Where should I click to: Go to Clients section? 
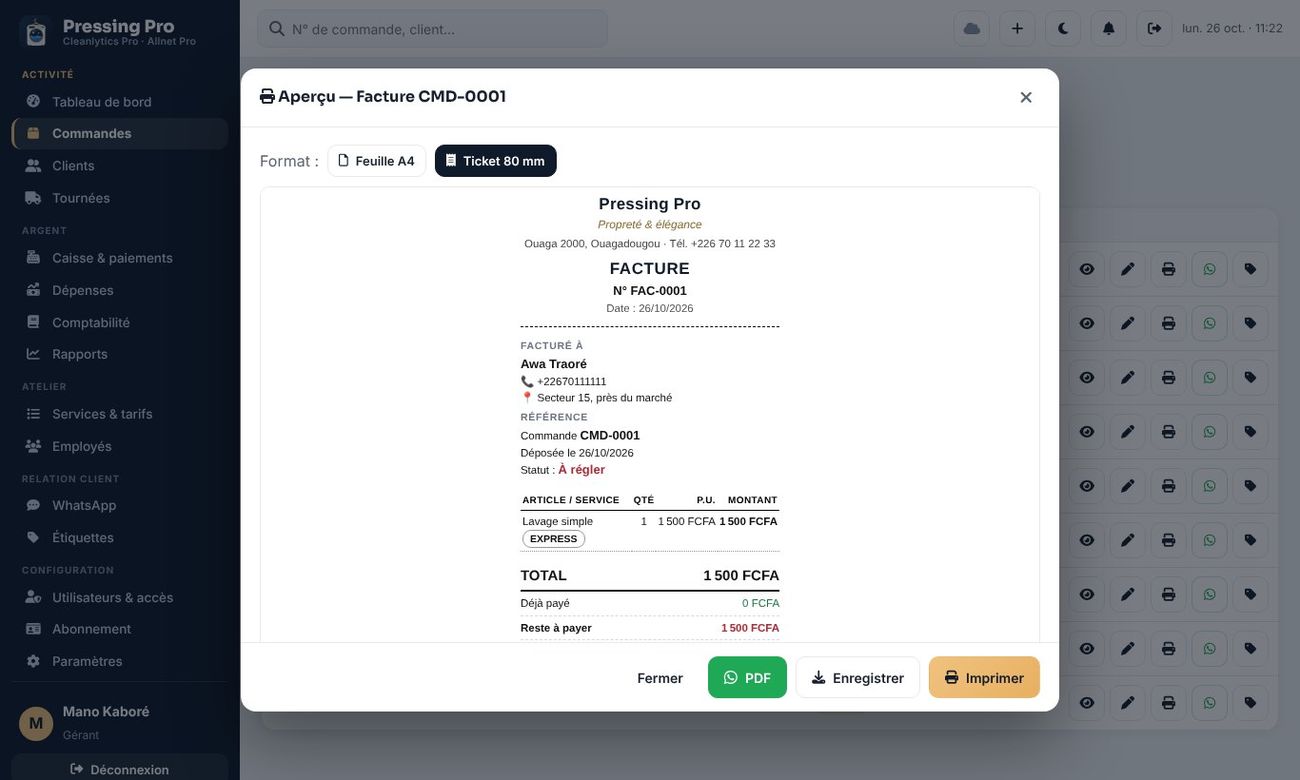click(120, 165)
